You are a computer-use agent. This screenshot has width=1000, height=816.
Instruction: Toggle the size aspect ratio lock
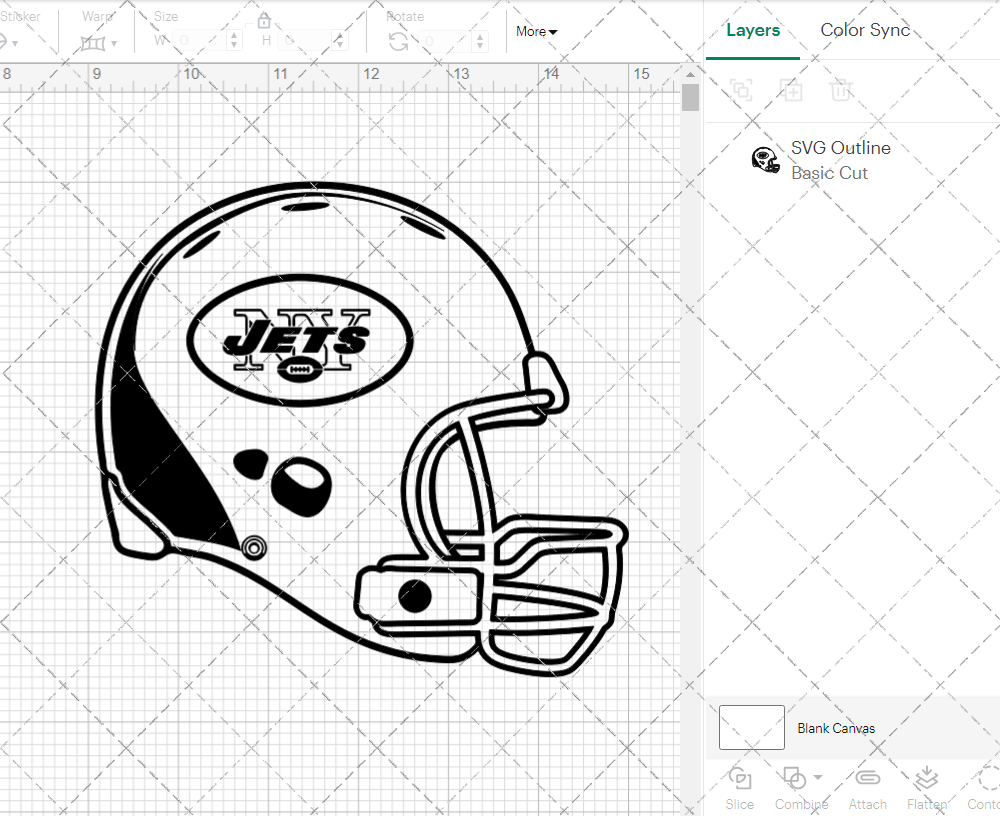[264, 21]
